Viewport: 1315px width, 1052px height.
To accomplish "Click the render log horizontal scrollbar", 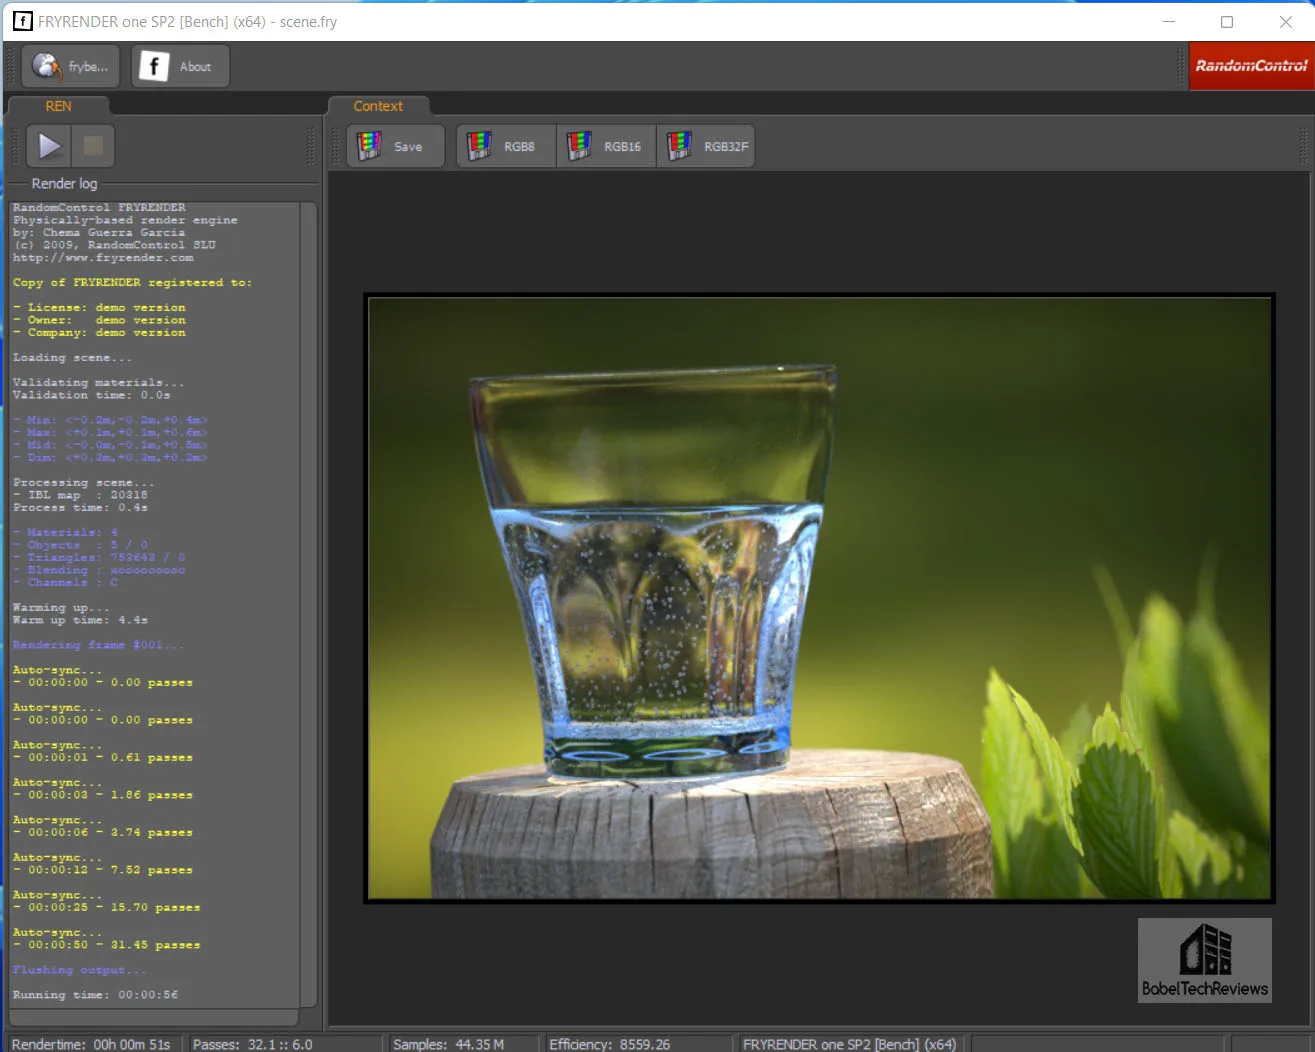I will 154,1017.
